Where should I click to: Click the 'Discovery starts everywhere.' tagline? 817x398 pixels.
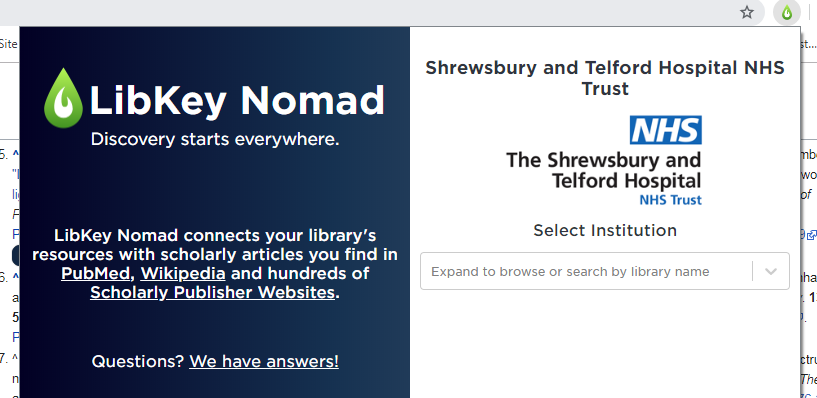(215, 140)
